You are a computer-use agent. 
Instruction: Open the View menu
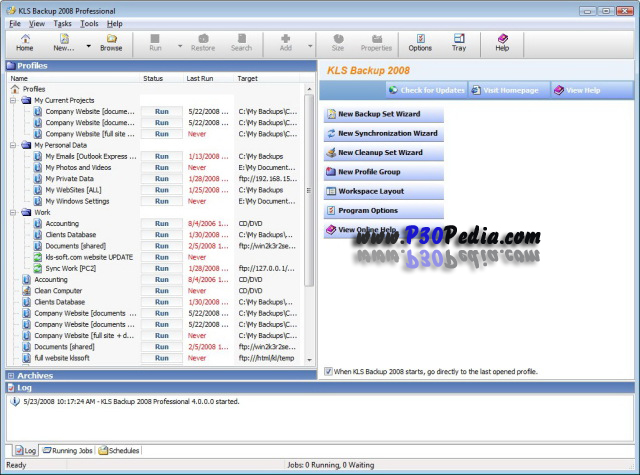(37, 24)
